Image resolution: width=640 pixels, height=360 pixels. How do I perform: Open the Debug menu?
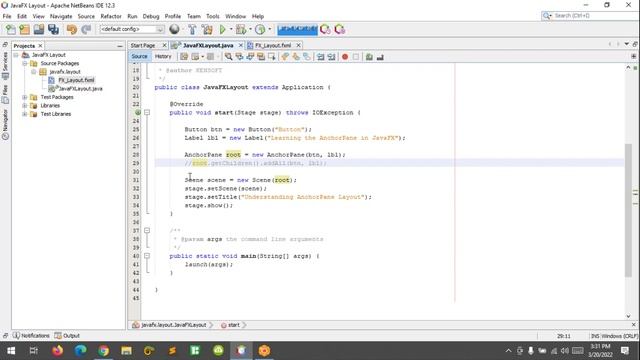pos(151,16)
